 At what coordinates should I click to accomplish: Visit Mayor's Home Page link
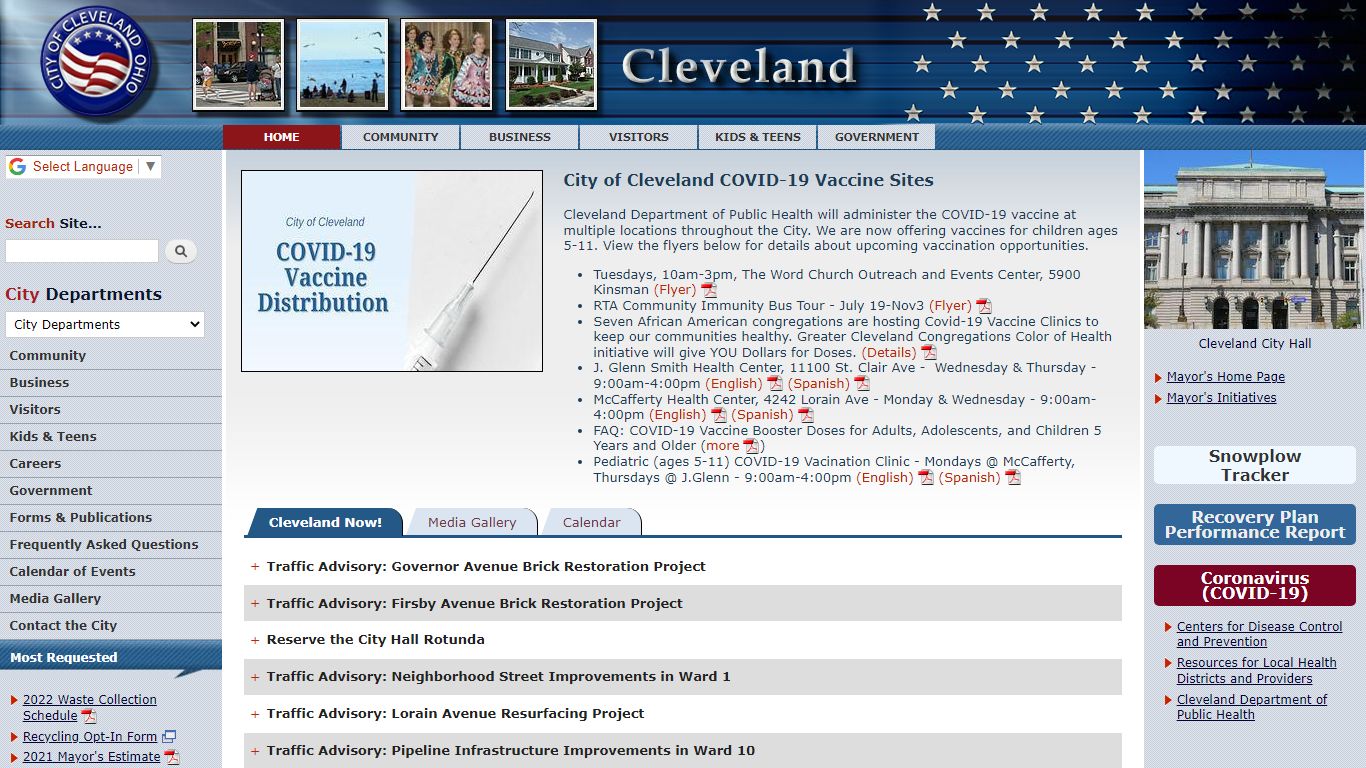coord(1226,377)
